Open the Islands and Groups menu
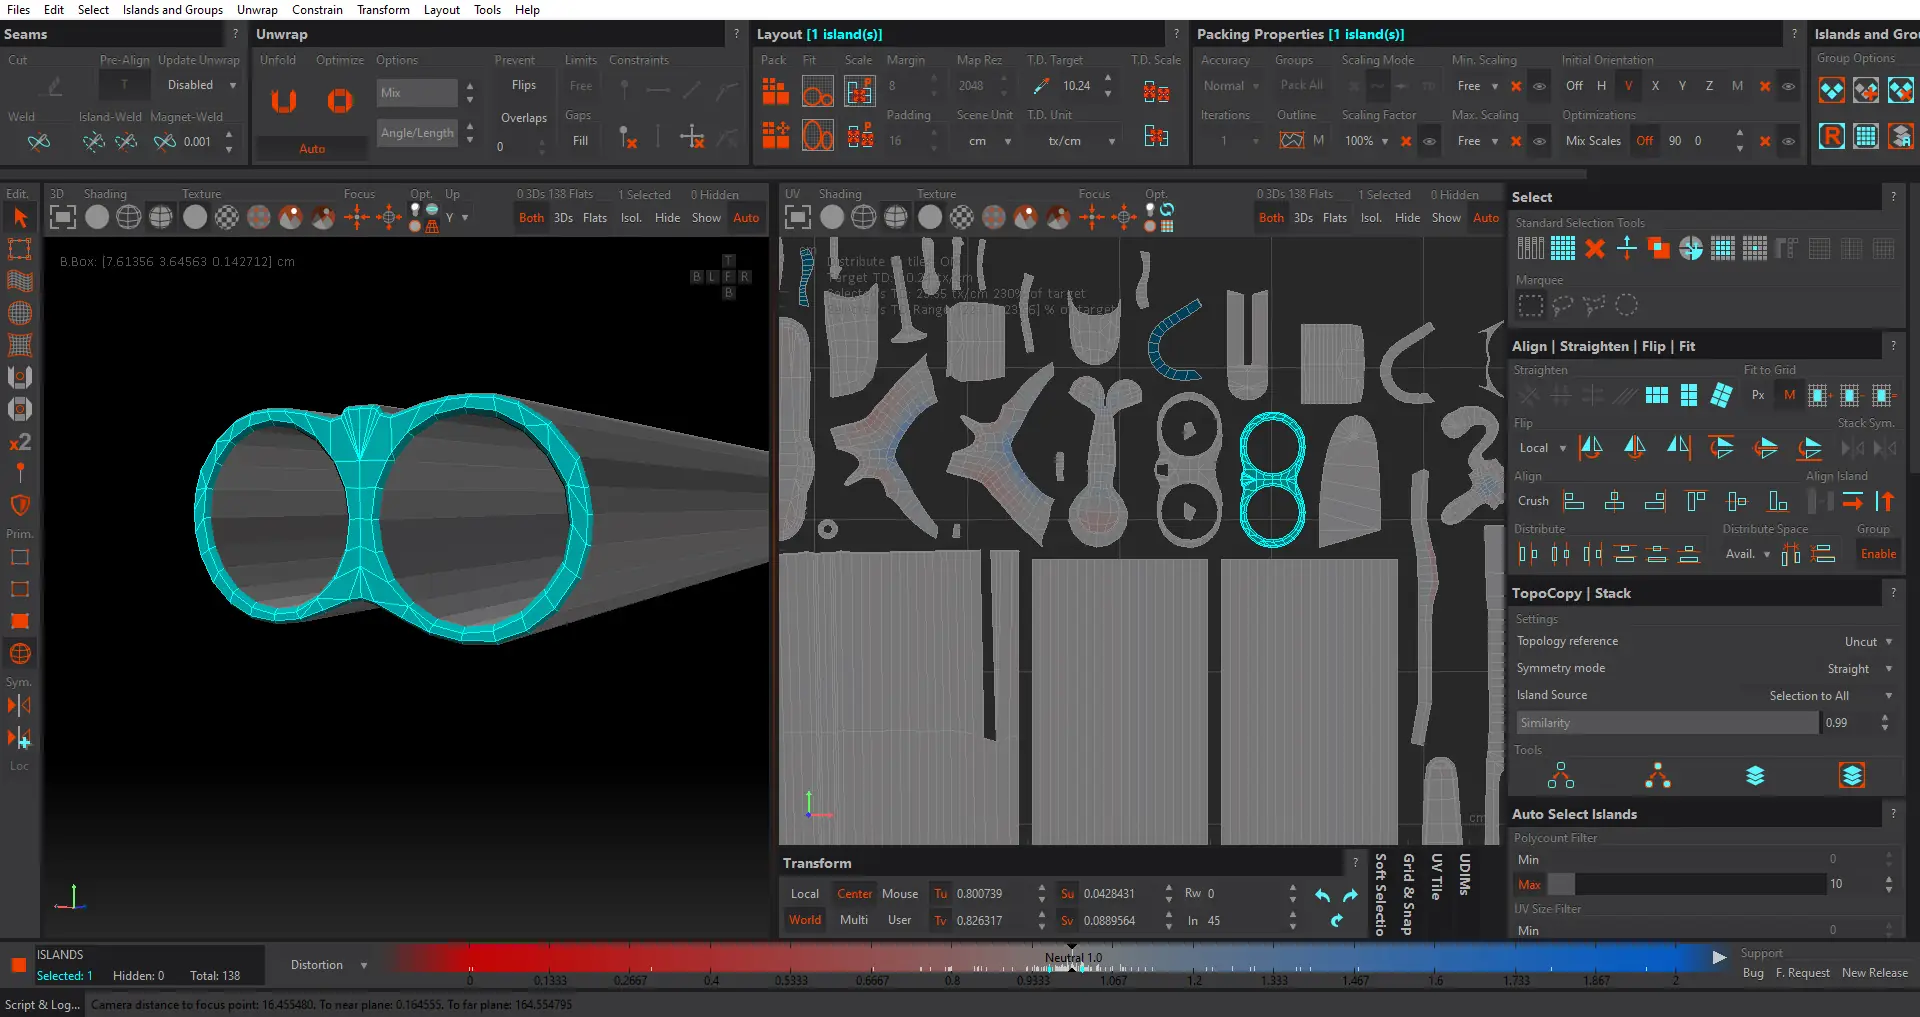The image size is (1920, 1017). 172,10
